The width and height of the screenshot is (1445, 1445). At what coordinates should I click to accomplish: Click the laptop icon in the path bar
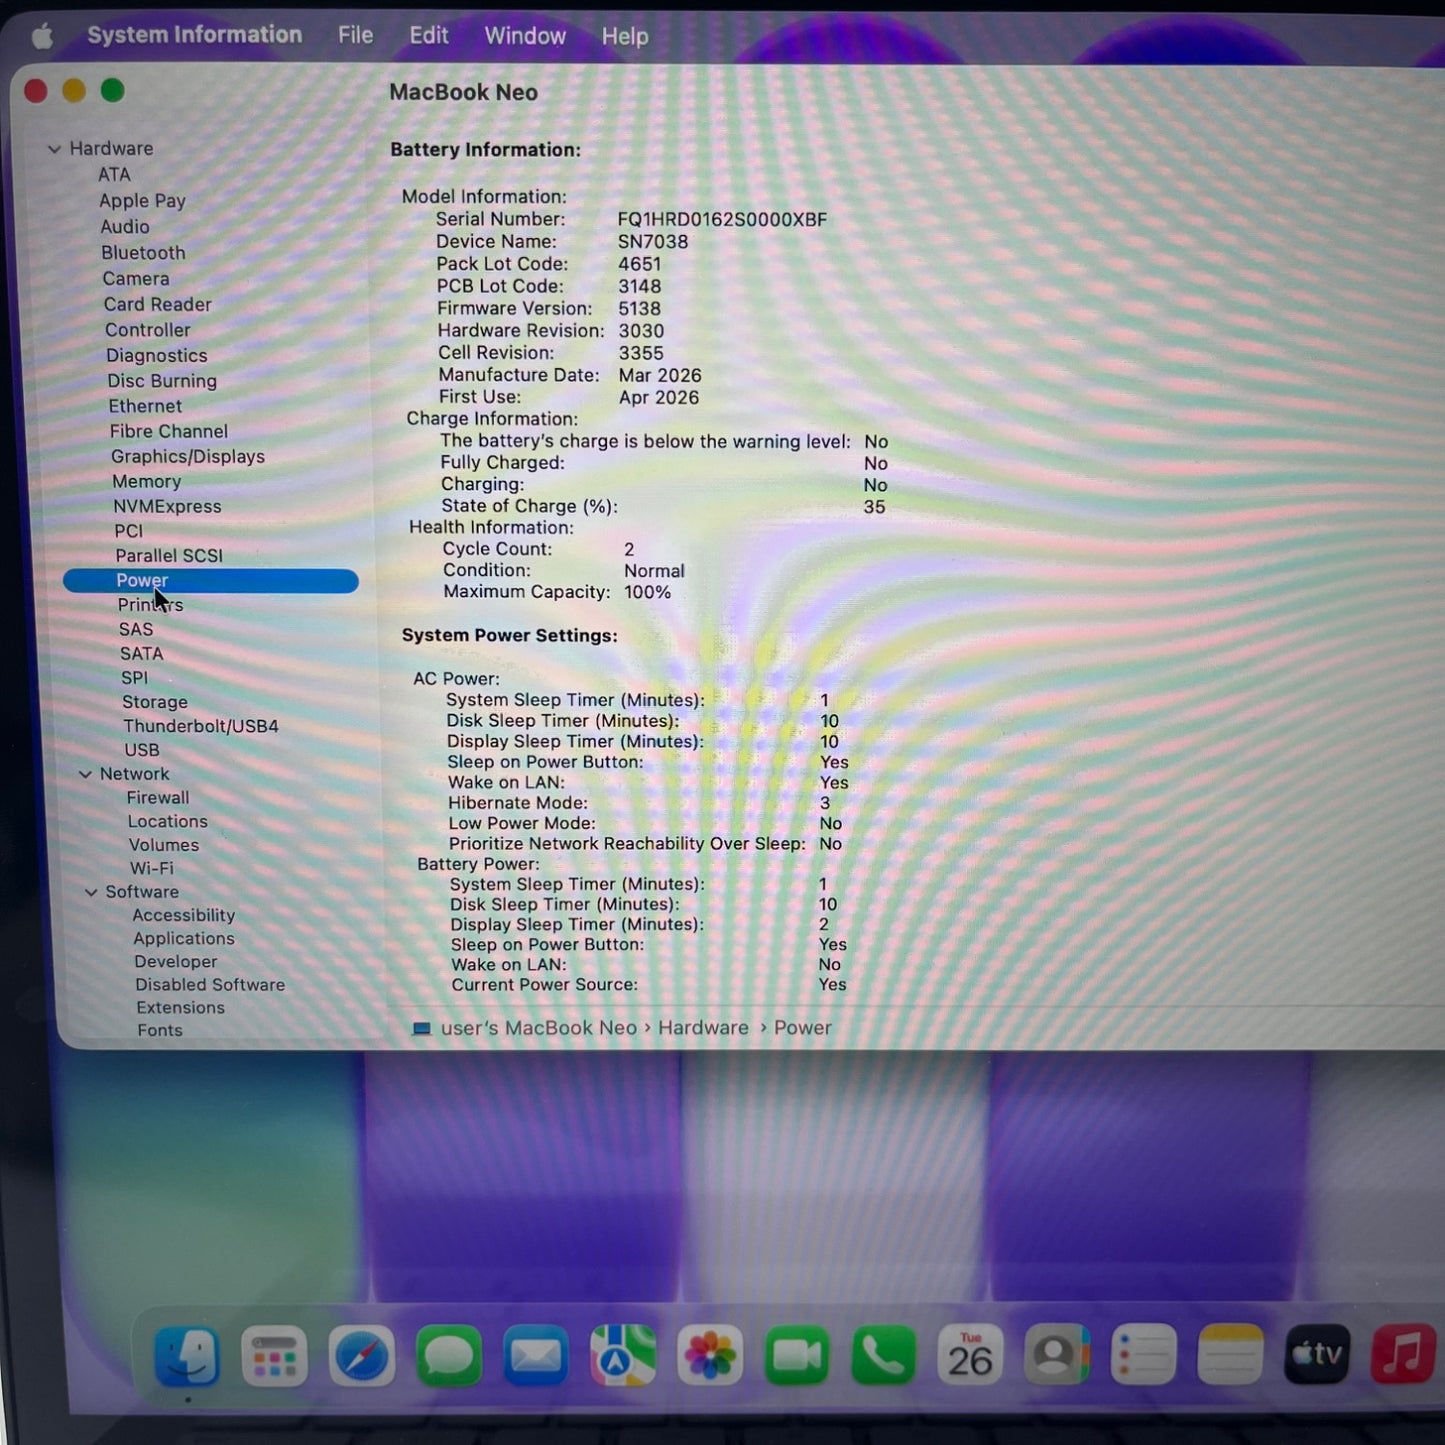pos(422,1029)
